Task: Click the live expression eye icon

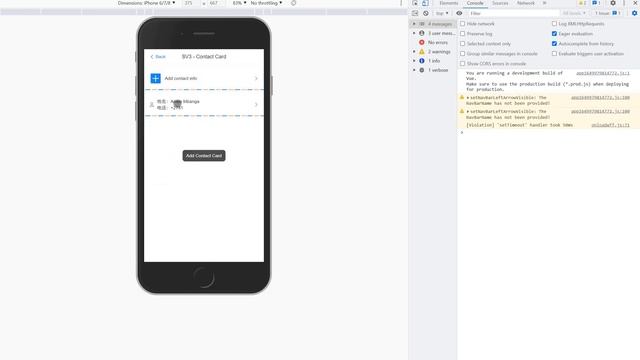Action: (459, 13)
